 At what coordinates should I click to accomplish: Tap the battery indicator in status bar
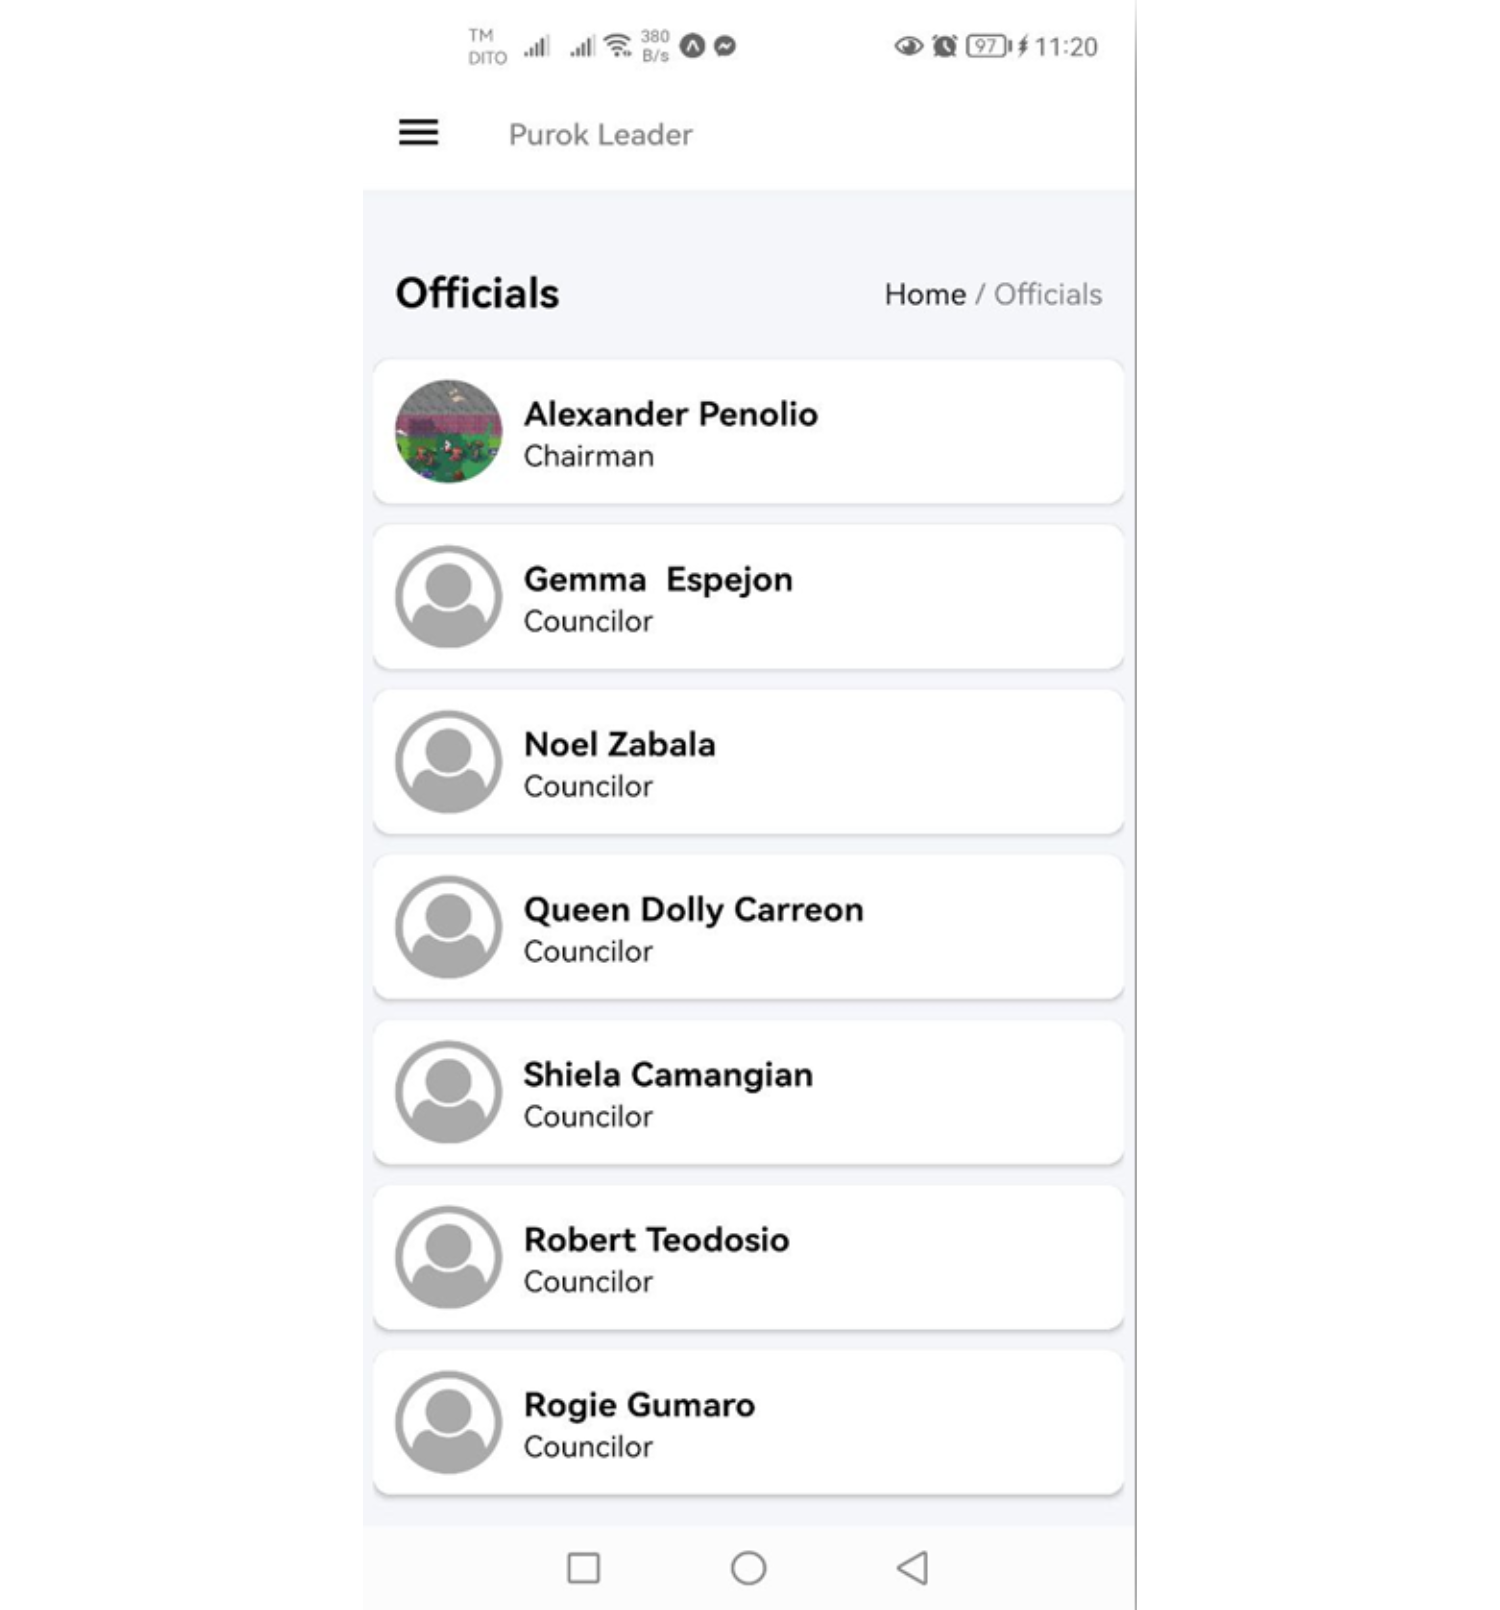(987, 46)
